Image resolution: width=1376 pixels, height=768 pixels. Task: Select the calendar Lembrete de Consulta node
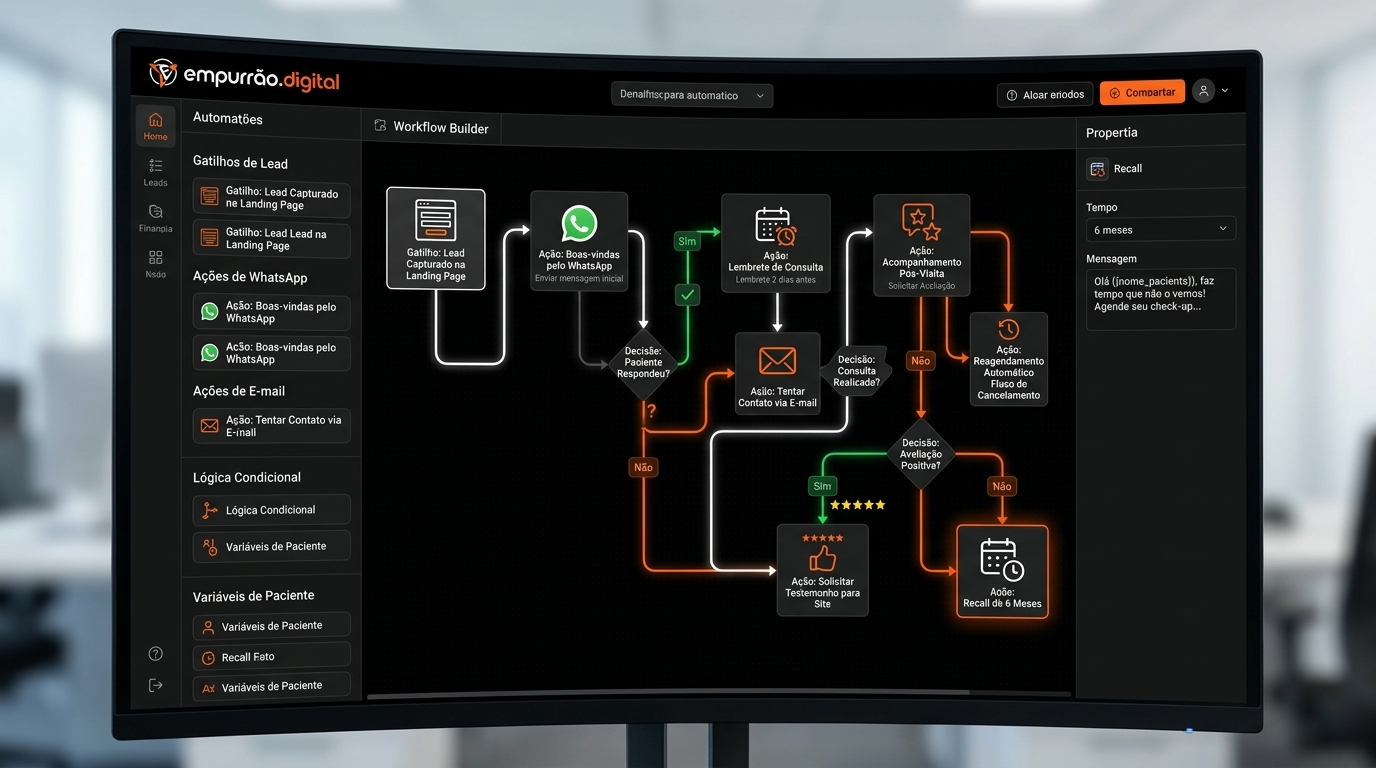point(776,242)
